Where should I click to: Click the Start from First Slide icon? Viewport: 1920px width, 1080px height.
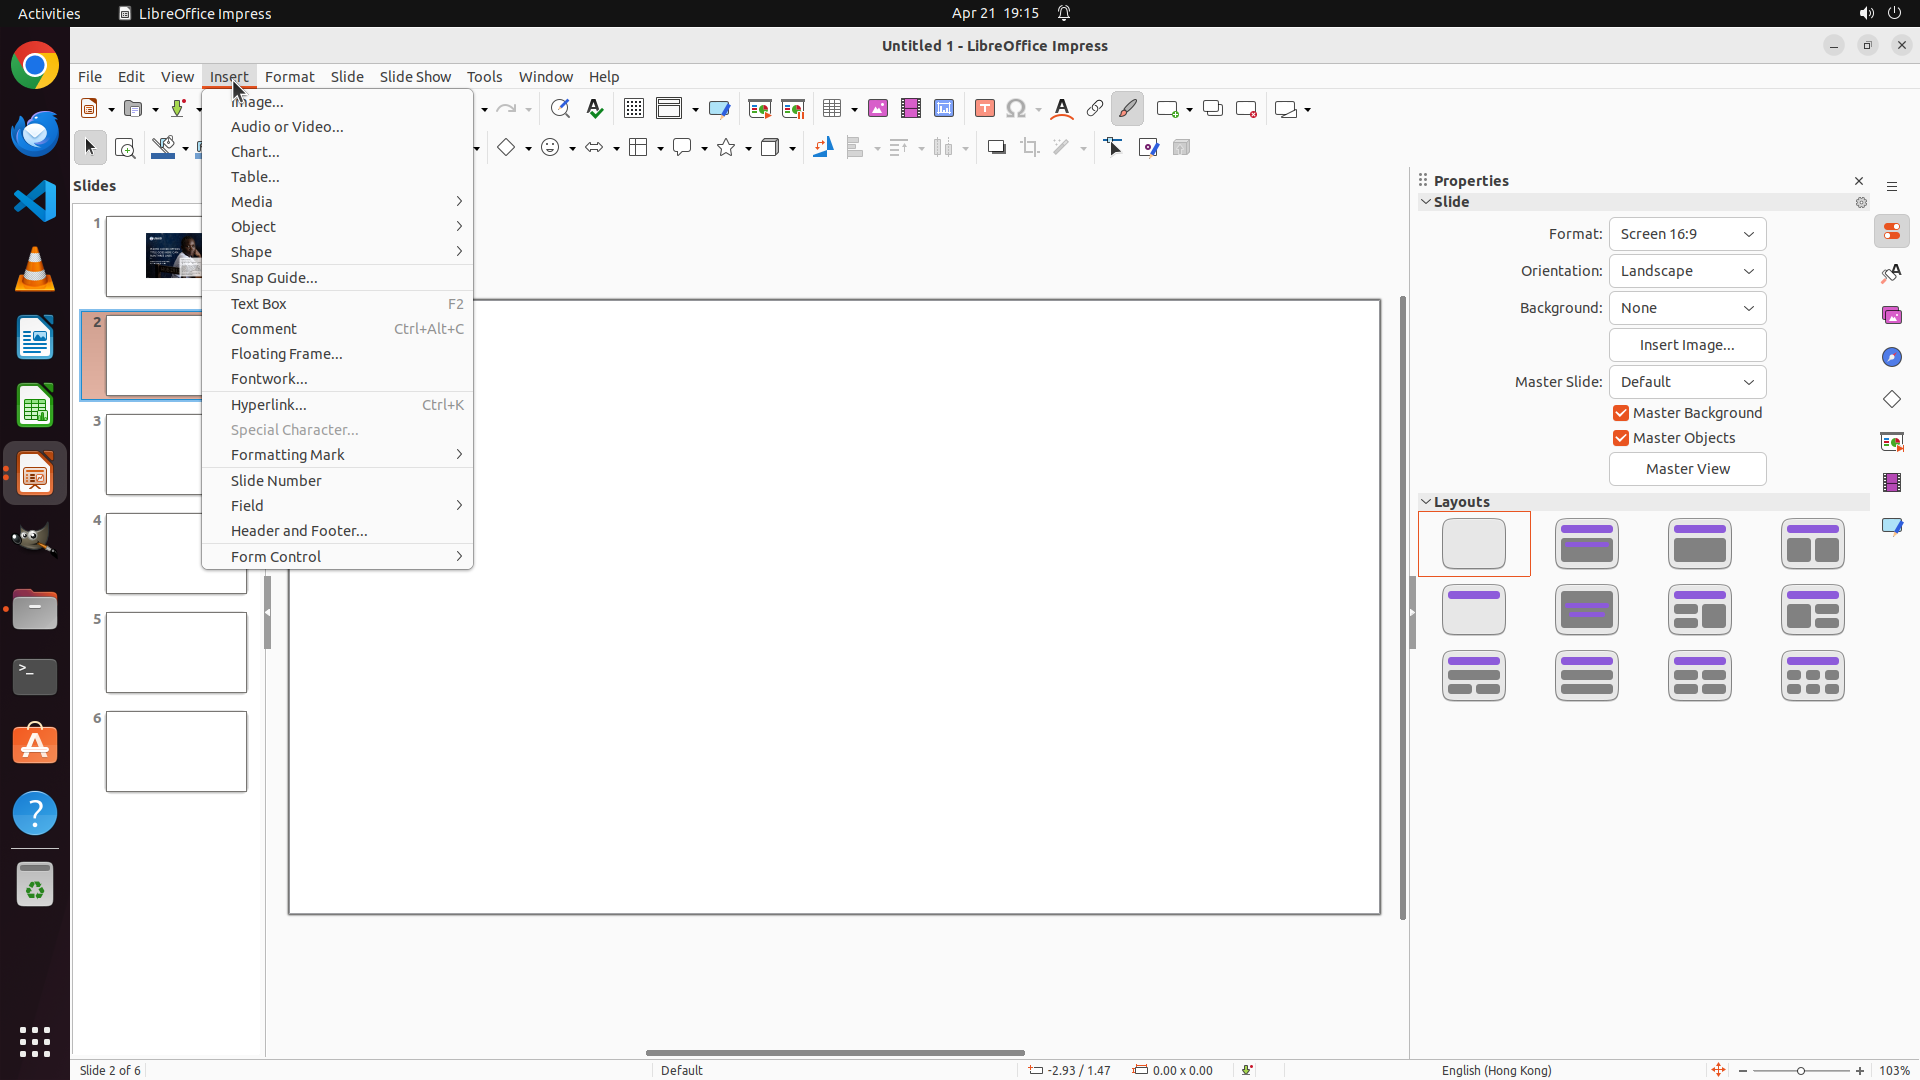(x=760, y=108)
